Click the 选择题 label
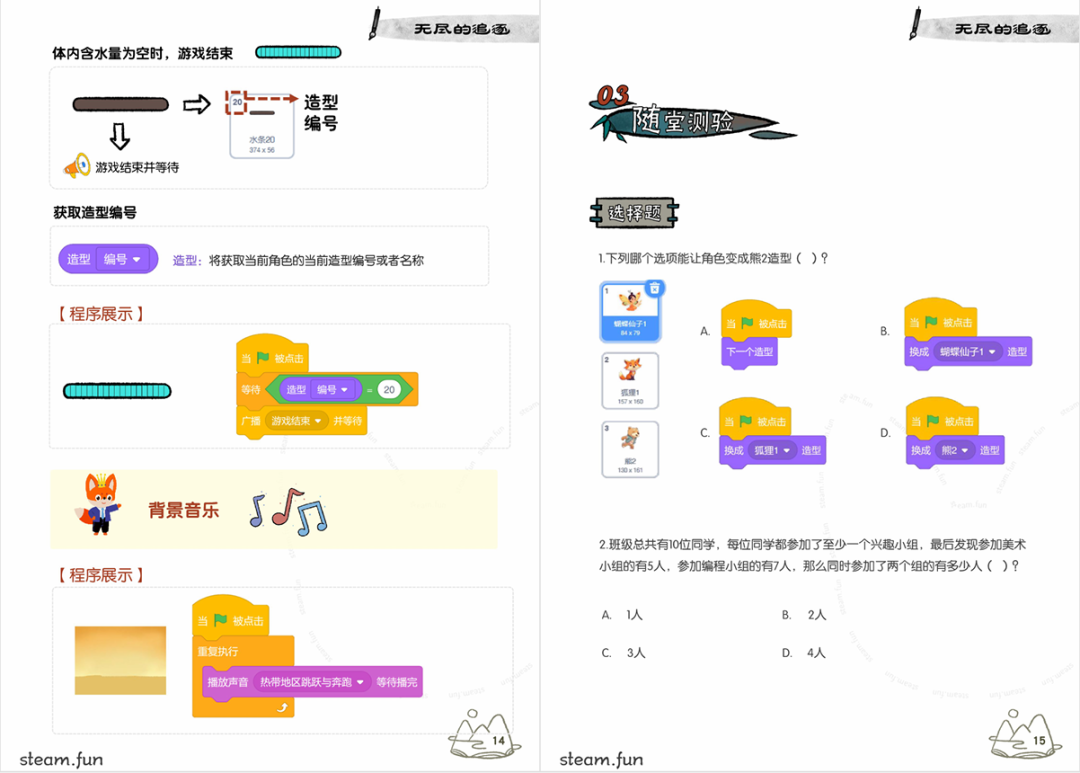This screenshot has width=1080, height=773. [x=634, y=213]
